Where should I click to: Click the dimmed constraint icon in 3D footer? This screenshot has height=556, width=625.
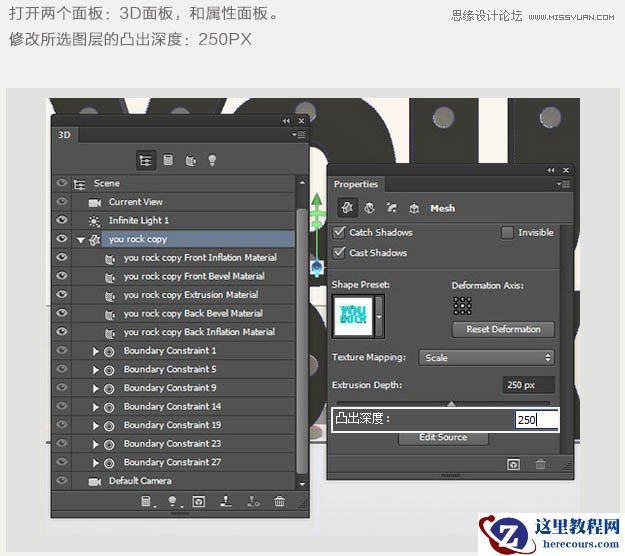(253, 501)
